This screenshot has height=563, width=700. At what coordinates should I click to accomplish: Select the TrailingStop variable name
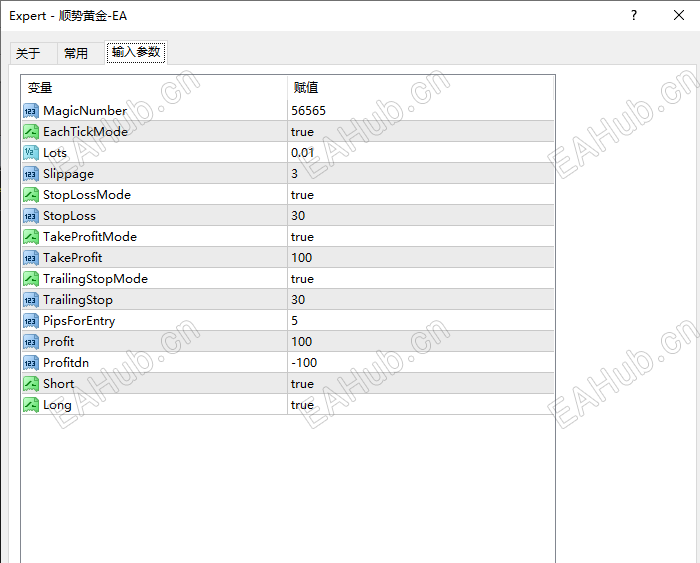(x=78, y=300)
